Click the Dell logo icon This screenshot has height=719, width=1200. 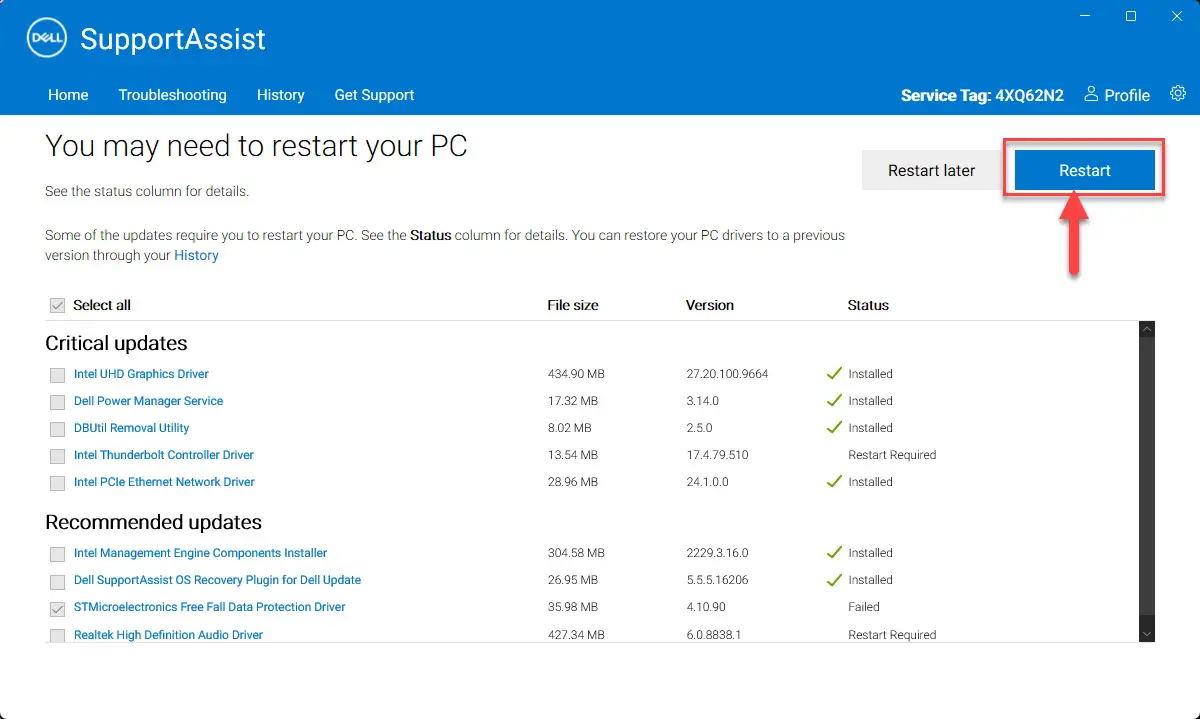click(46, 39)
